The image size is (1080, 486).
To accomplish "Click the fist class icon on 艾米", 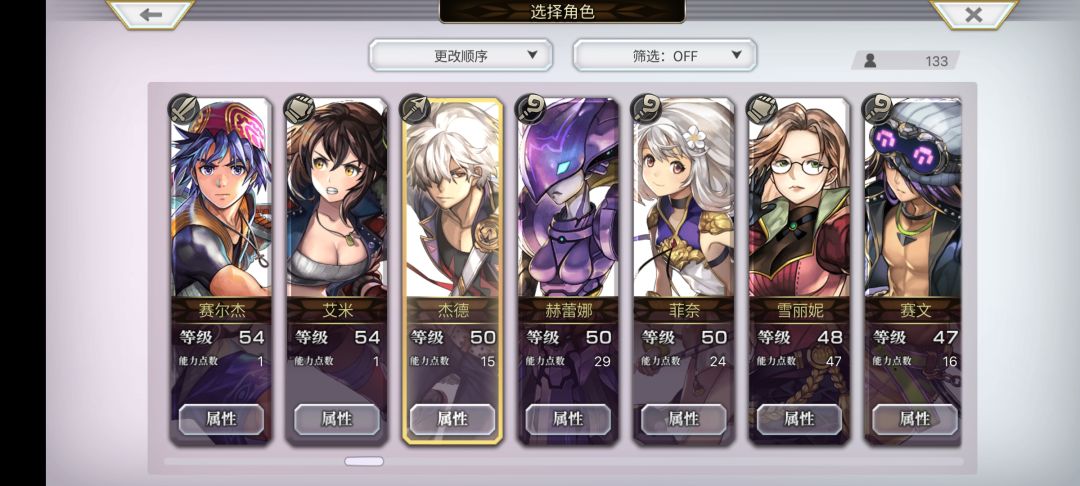I will tap(300, 109).
